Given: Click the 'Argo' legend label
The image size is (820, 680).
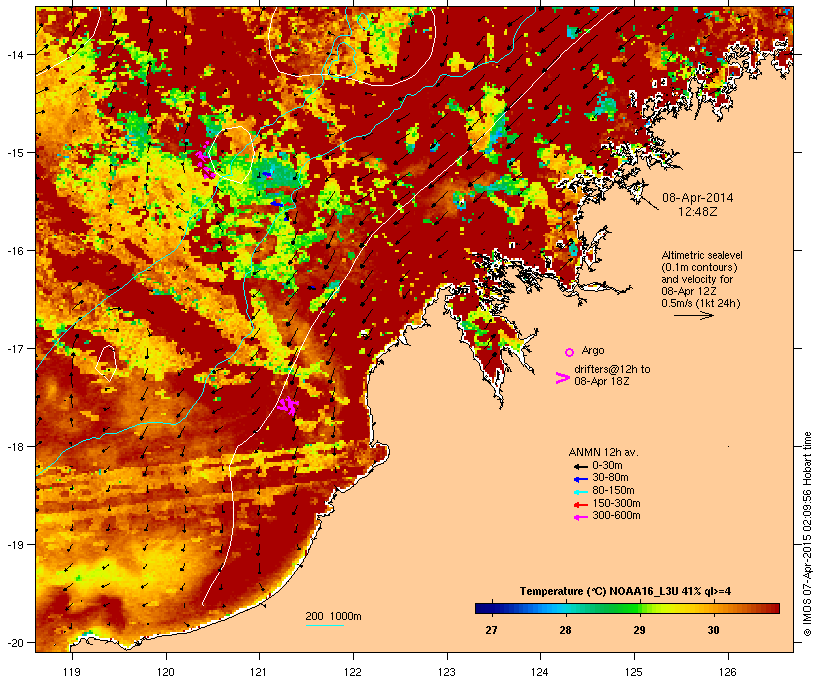Looking at the screenshot, I should (593, 350).
